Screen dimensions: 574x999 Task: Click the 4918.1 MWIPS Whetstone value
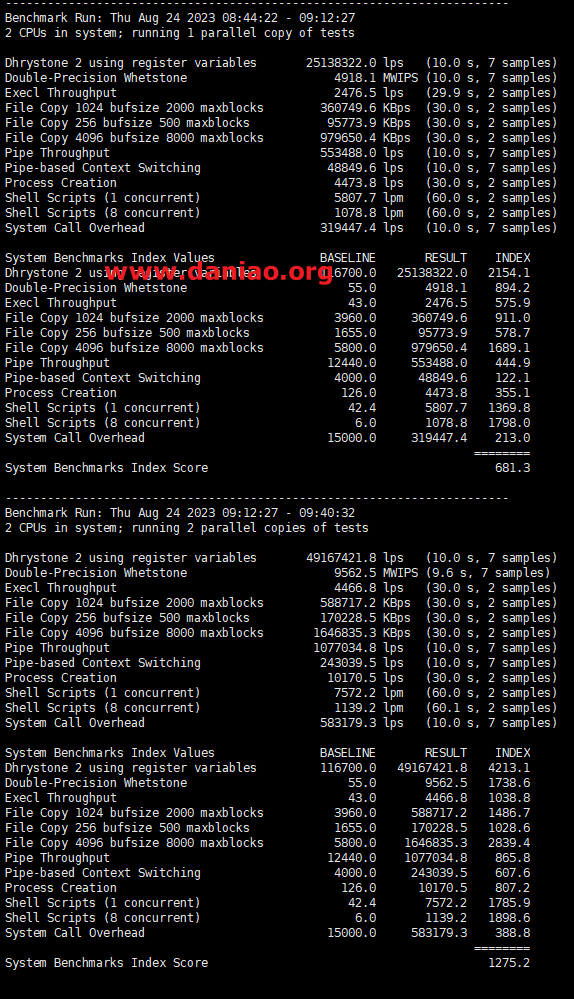(376, 78)
